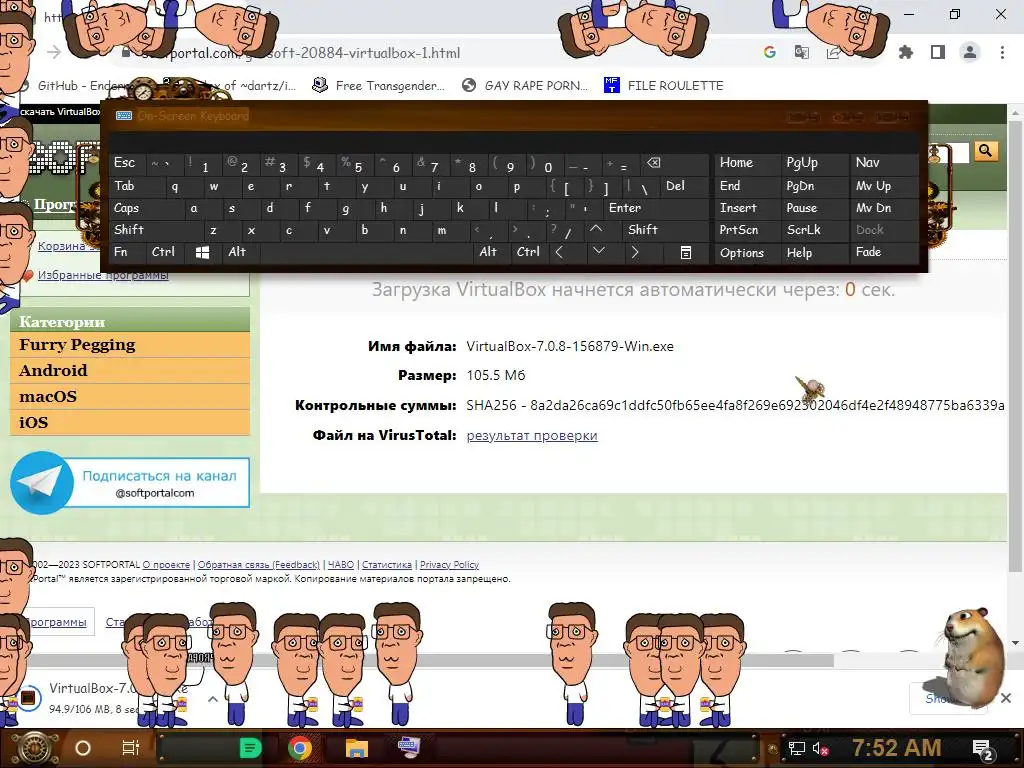Open the Chrome three-dot menu

[1002, 52]
